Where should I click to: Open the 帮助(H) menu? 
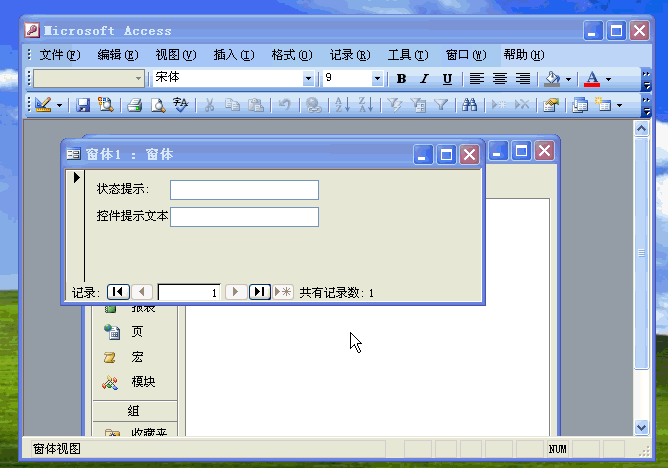[524, 55]
